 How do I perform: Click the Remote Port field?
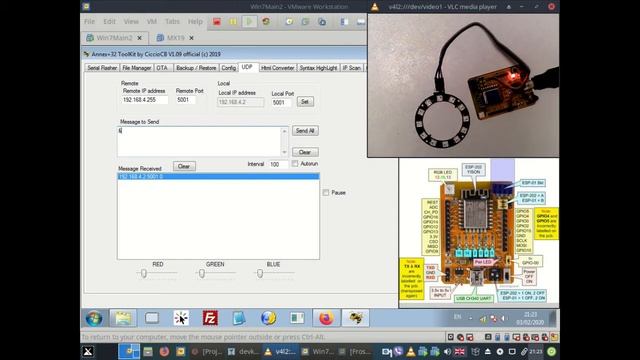point(186,100)
